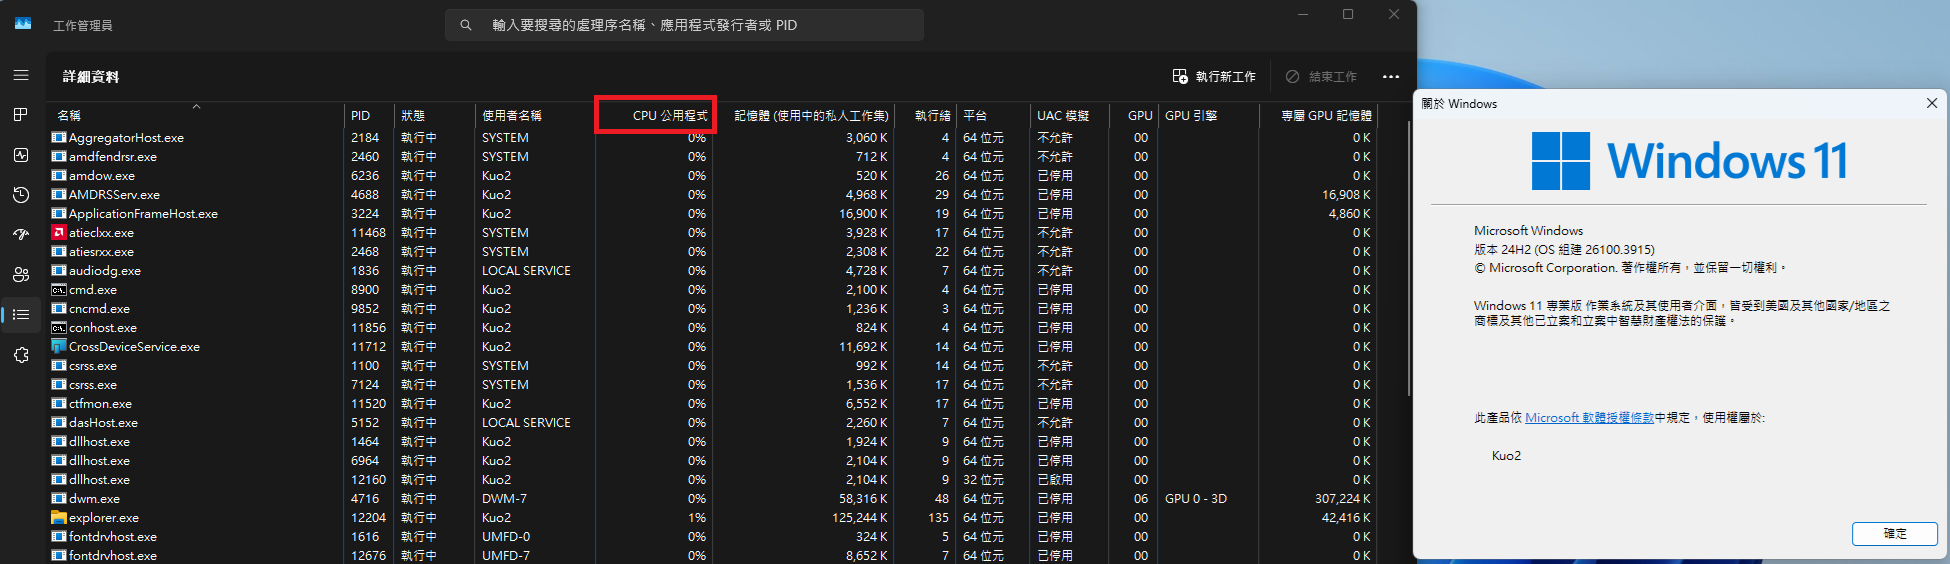Click 確定 button in About Windows dialog

[x=1895, y=533]
